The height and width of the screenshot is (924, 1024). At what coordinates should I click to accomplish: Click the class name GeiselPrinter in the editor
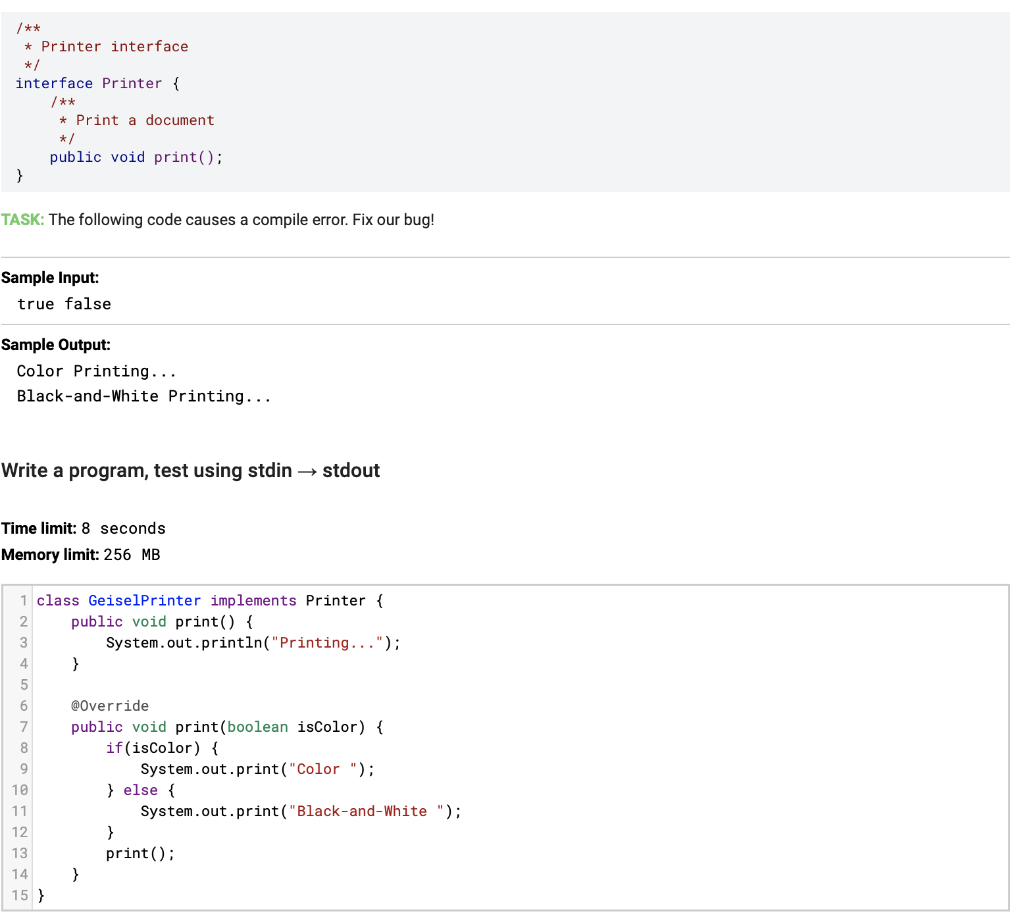[x=144, y=600]
